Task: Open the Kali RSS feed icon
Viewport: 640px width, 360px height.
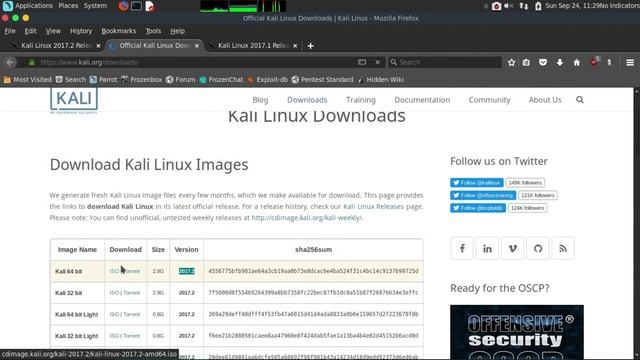Action: tap(563, 248)
